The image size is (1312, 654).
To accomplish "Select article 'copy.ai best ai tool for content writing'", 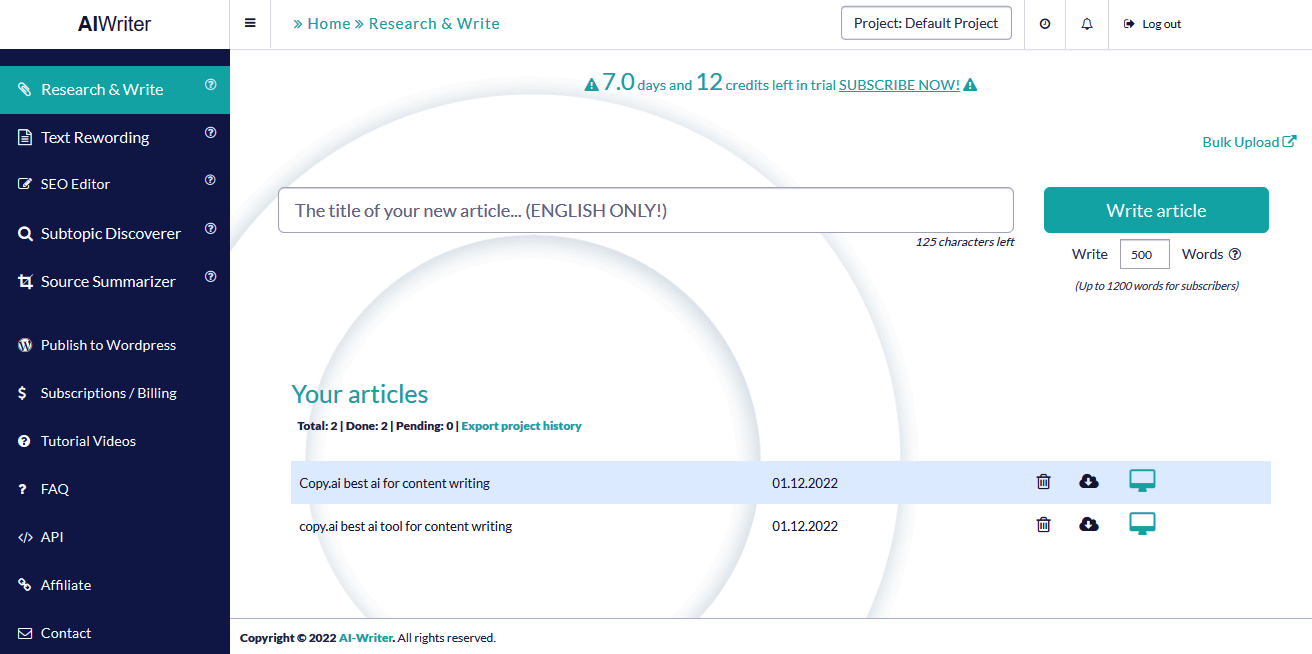I will pyautogui.click(x=406, y=526).
